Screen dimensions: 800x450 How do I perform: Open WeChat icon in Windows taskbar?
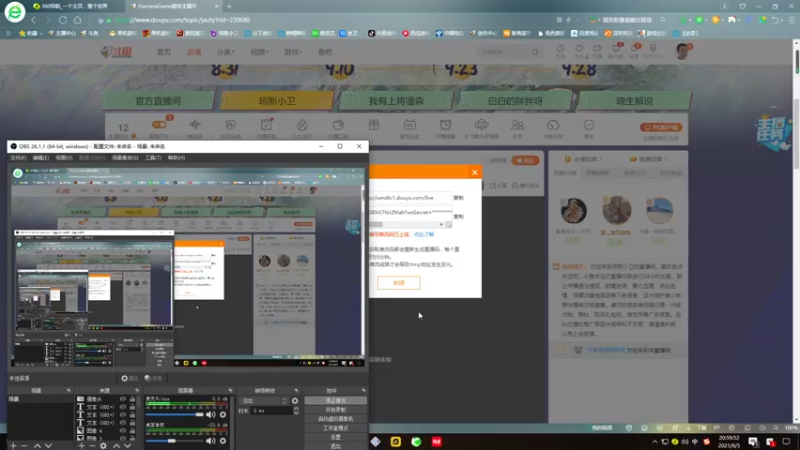416,442
